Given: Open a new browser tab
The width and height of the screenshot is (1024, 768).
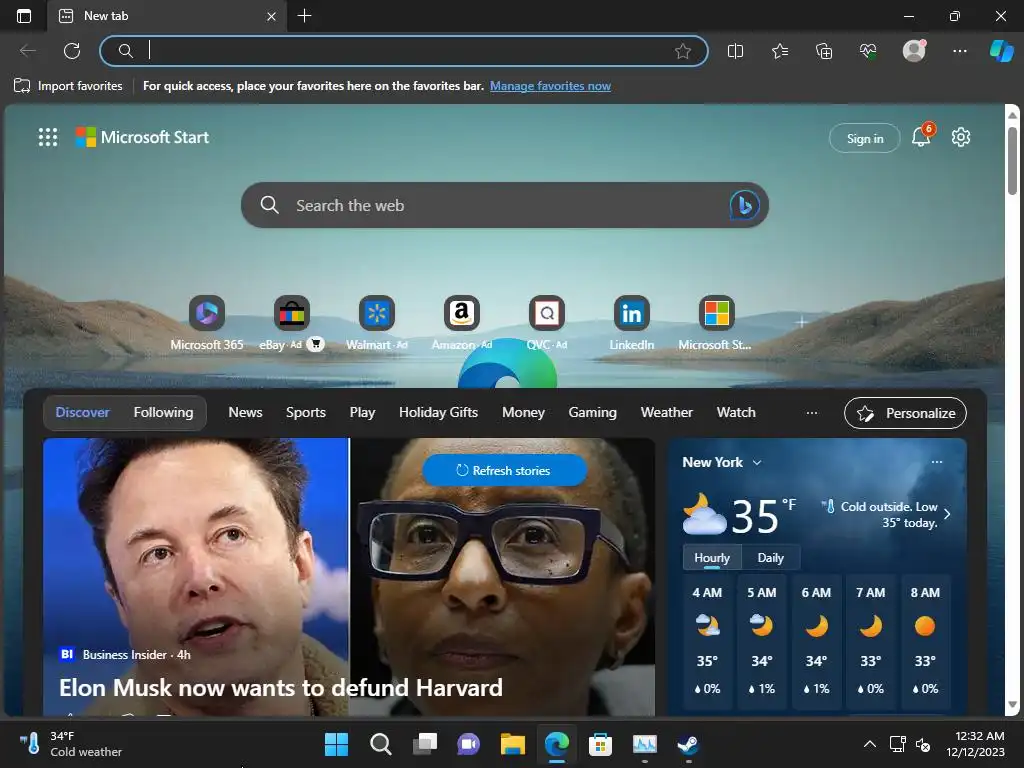Looking at the screenshot, I should click(304, 16).
